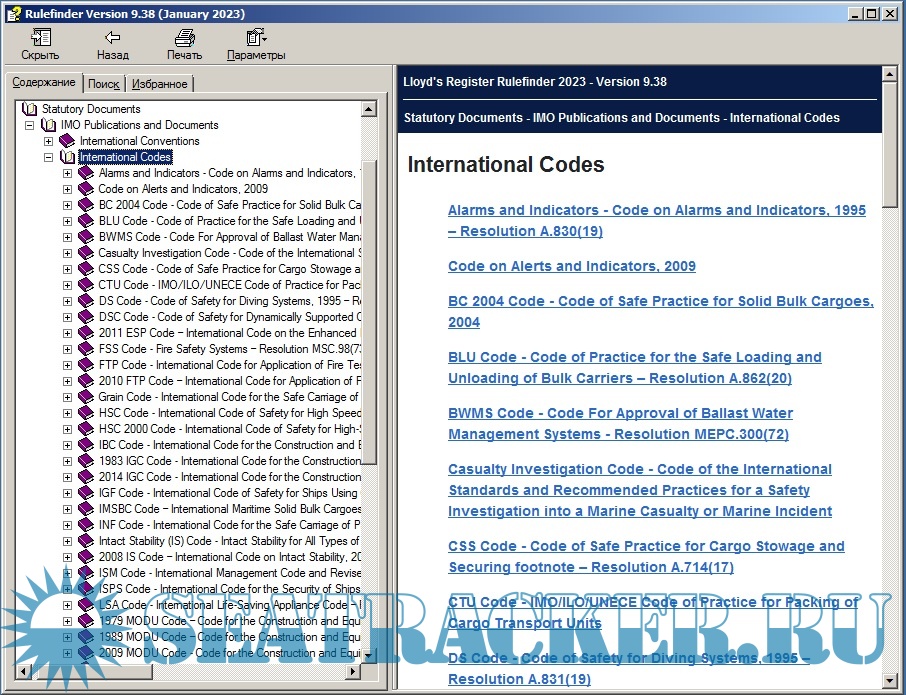The height and width of the screenshot is (695, 906).
Task: Switch to the Поиск tab
Action: click(103, 83)
